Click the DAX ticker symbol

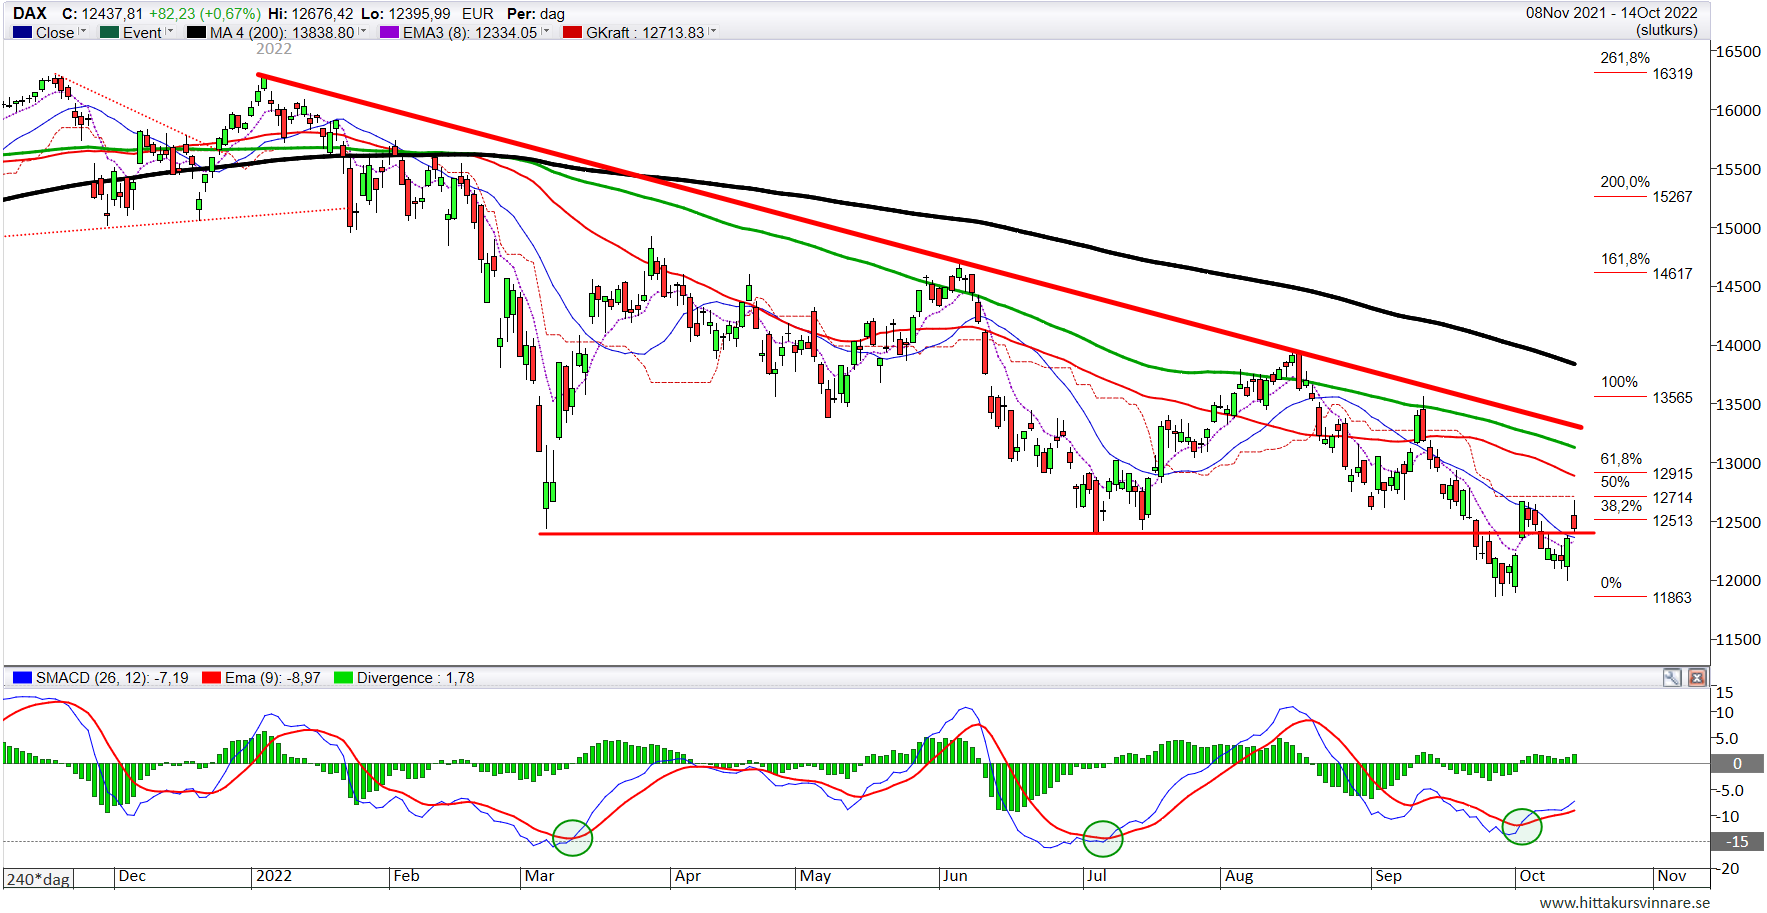tap(30, 13)
